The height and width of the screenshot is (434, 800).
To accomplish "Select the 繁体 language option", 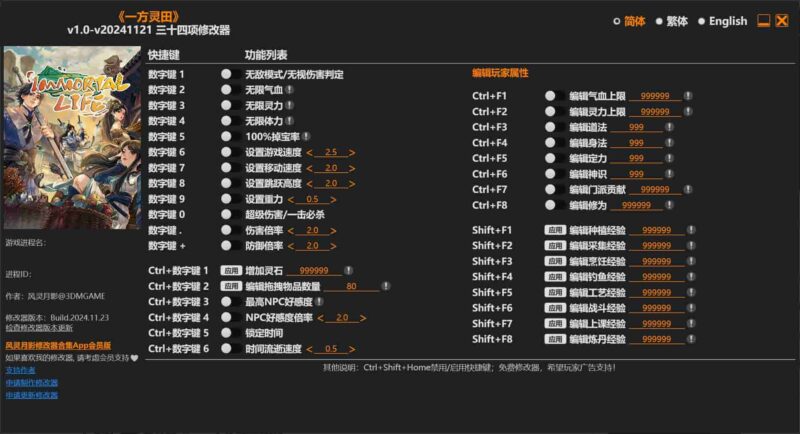I will pyautogui.click(x=671, y=21).
